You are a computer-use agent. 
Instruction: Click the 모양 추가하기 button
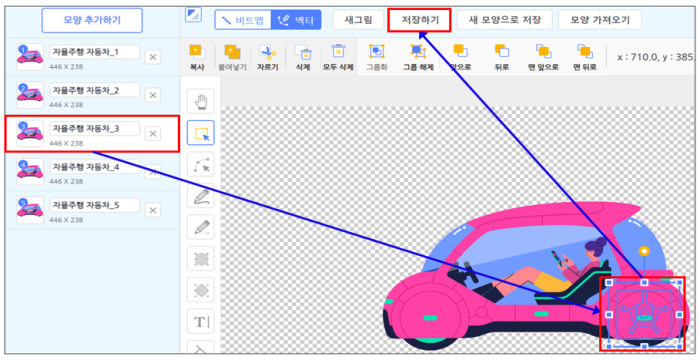pyautogui.click(x=92, y=21)
